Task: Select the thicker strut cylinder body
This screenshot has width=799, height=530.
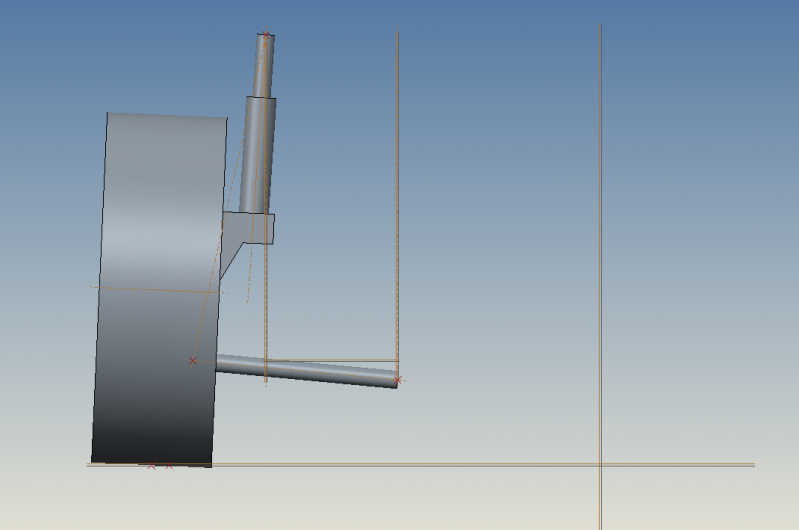Action: pyautogui.click(x=259, y=155)
